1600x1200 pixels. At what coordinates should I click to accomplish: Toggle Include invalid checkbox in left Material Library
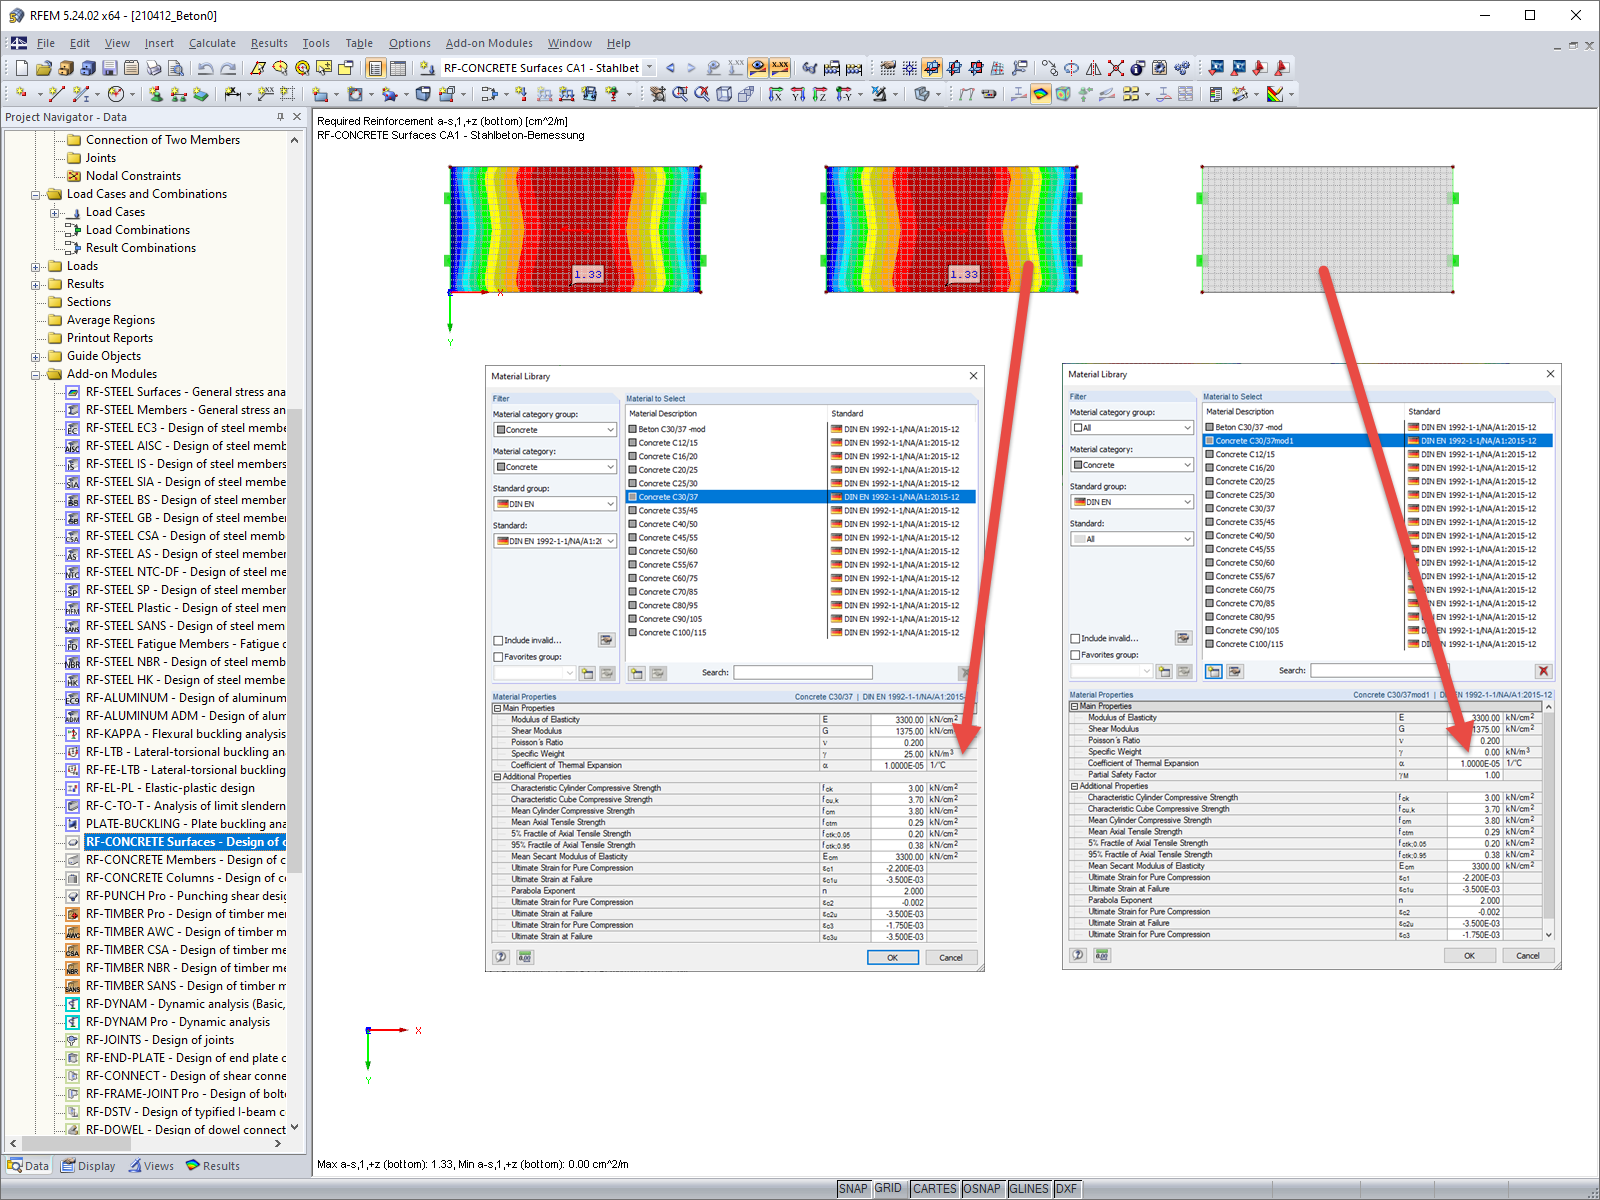tap(498, 640)
